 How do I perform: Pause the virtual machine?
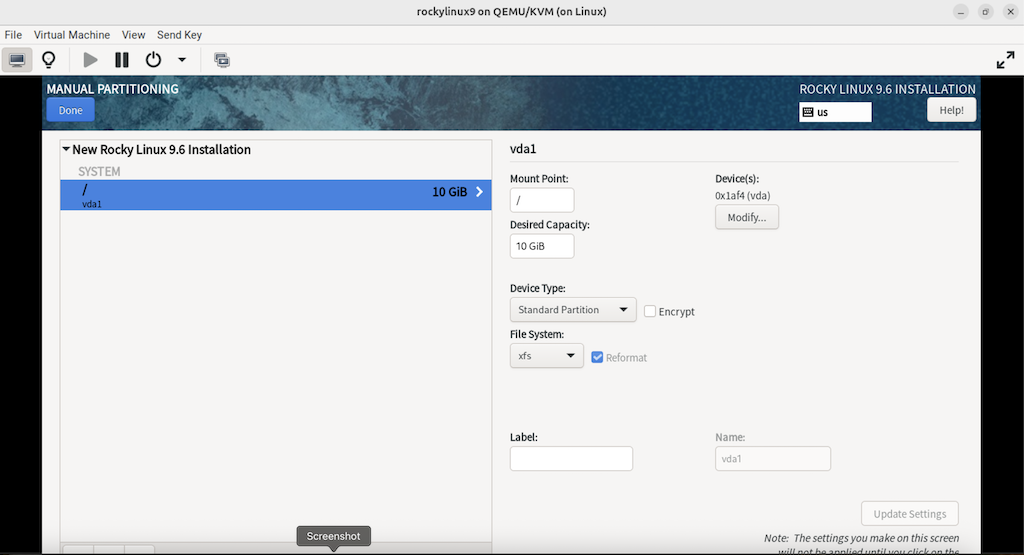click(x=121, y=60)
